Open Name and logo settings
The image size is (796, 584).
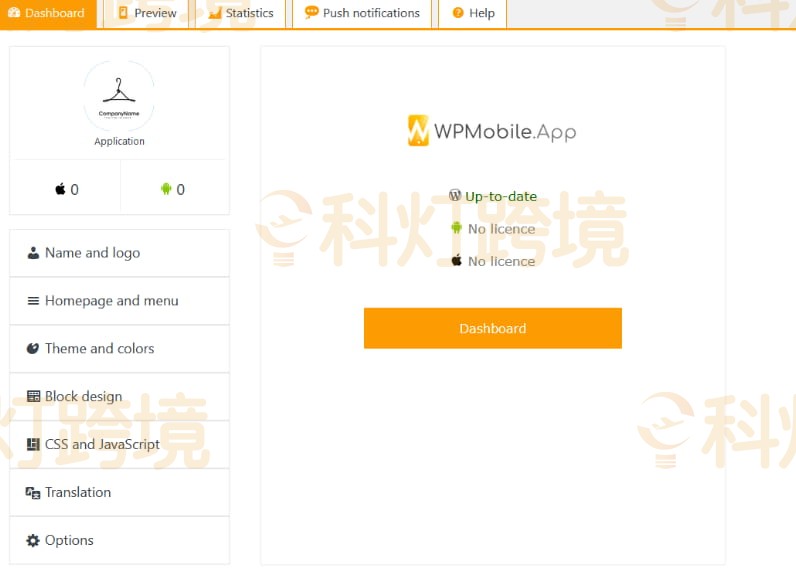pyautogui.click(x=119, y=253)
